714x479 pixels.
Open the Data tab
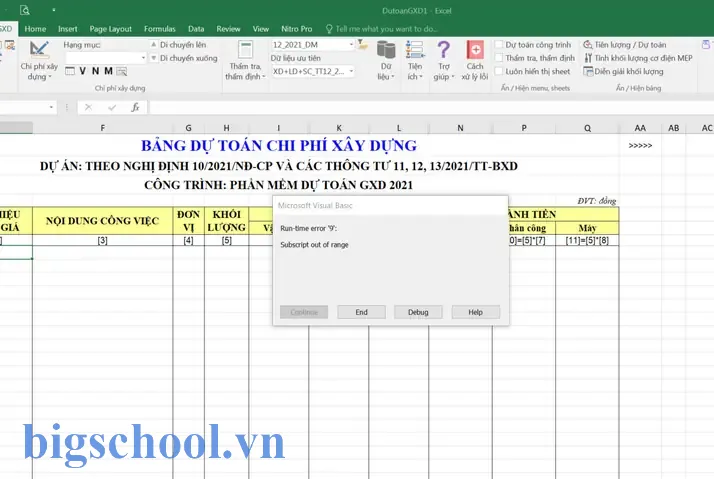point(196,29)
